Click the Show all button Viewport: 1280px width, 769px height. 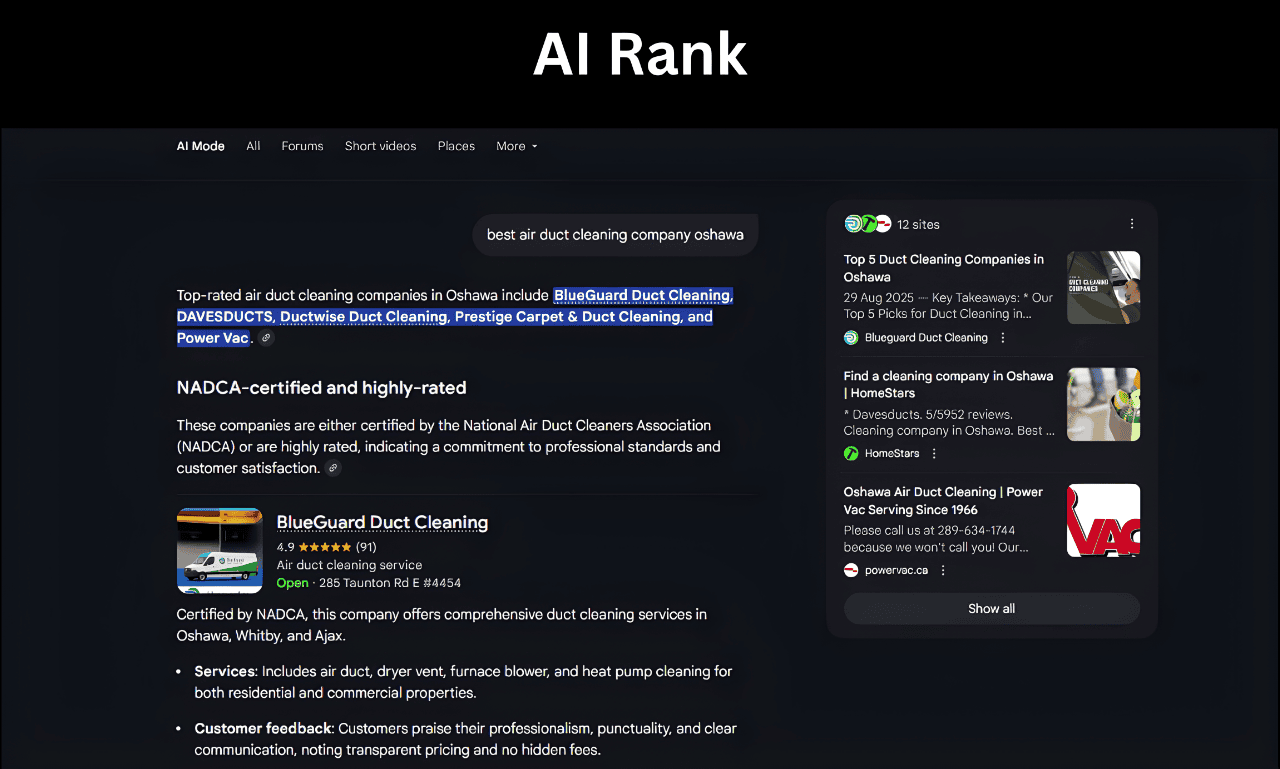pyautogui.click(x=991, y=608)
